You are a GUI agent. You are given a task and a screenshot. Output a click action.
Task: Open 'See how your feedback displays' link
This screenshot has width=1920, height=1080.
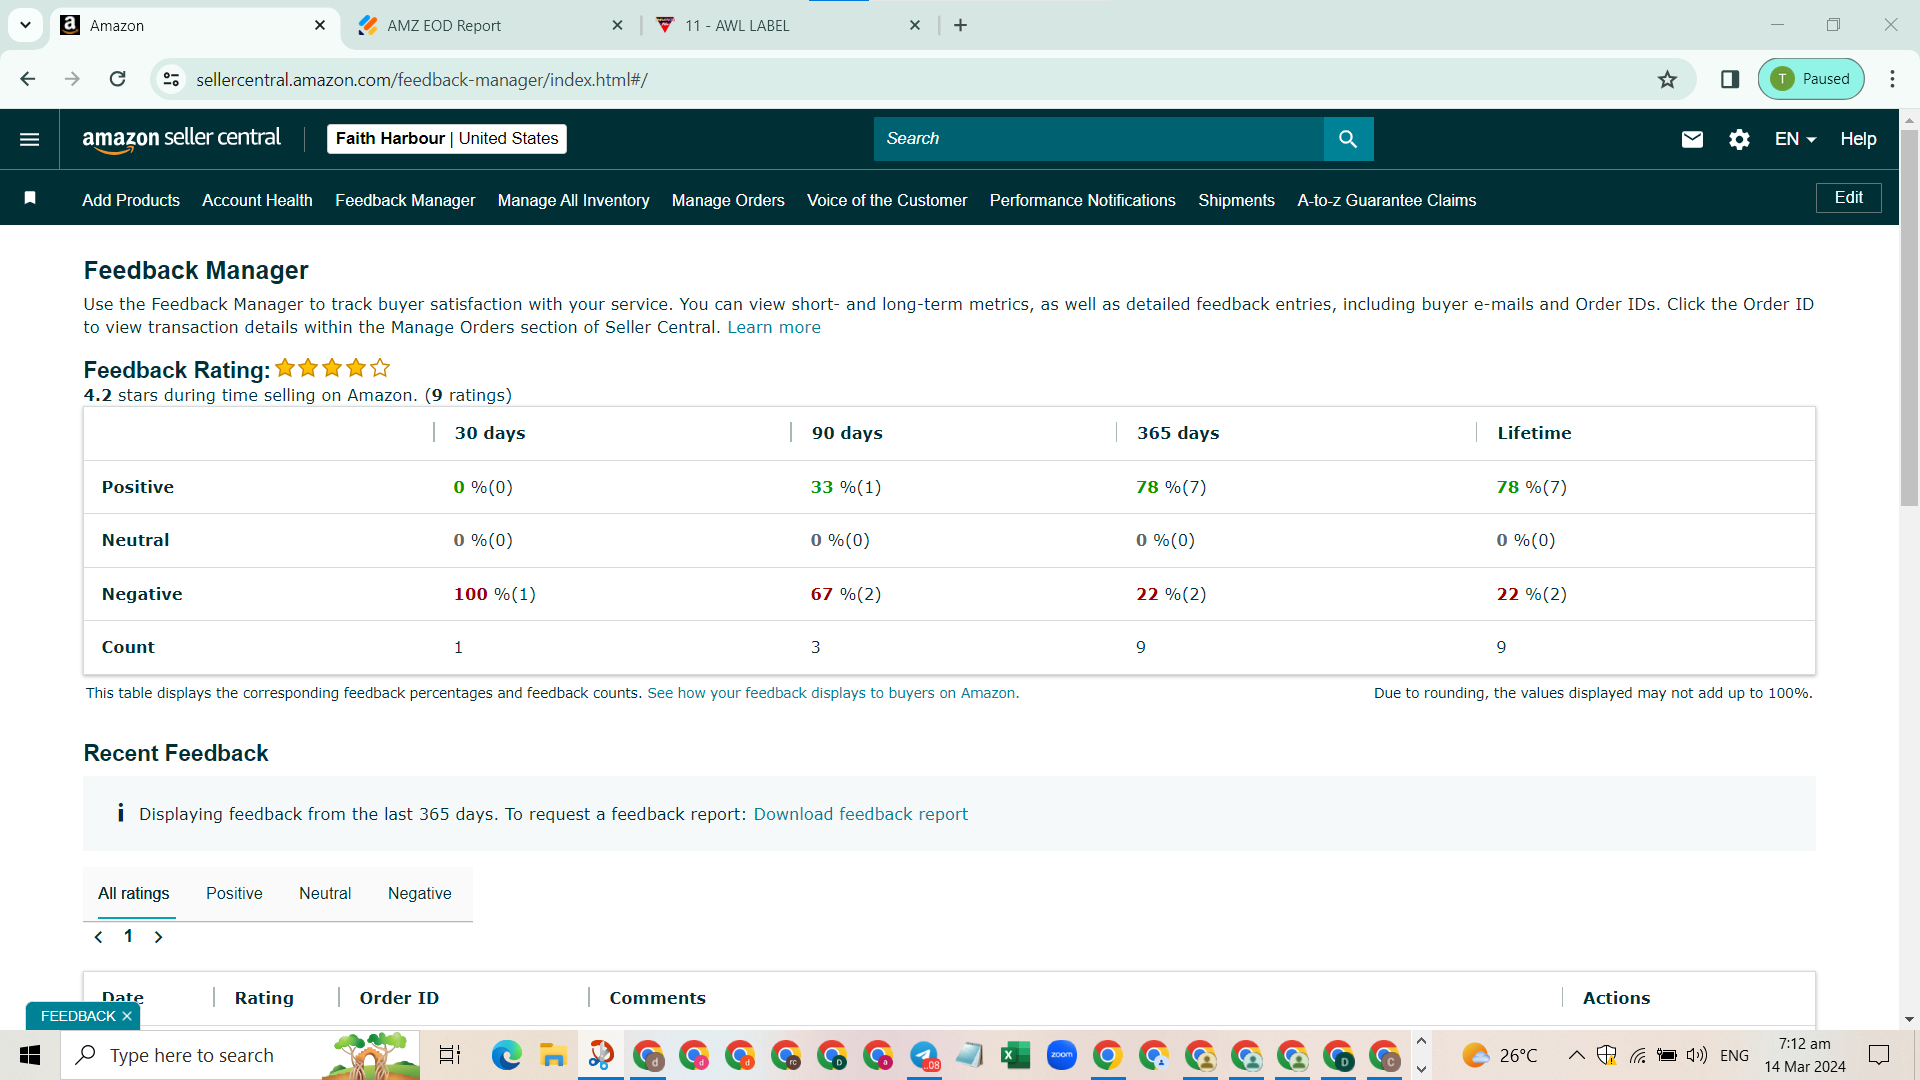(x=833, y=693)
